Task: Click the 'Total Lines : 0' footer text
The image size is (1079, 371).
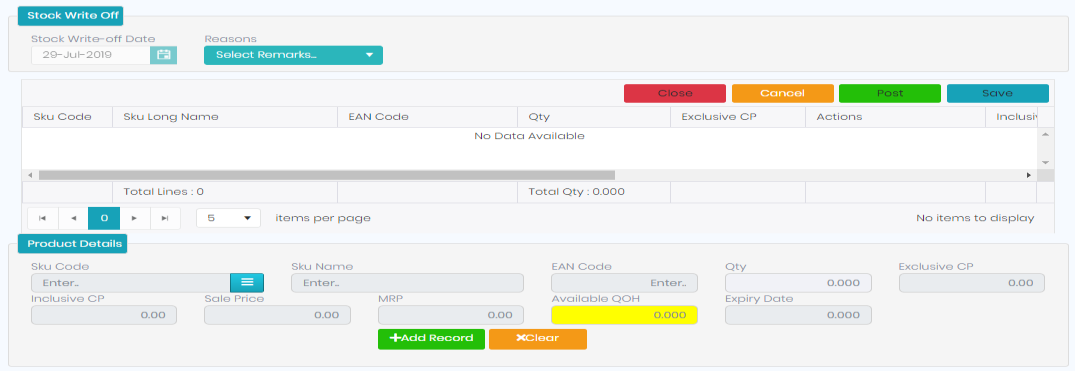Action: pos(163,192)
